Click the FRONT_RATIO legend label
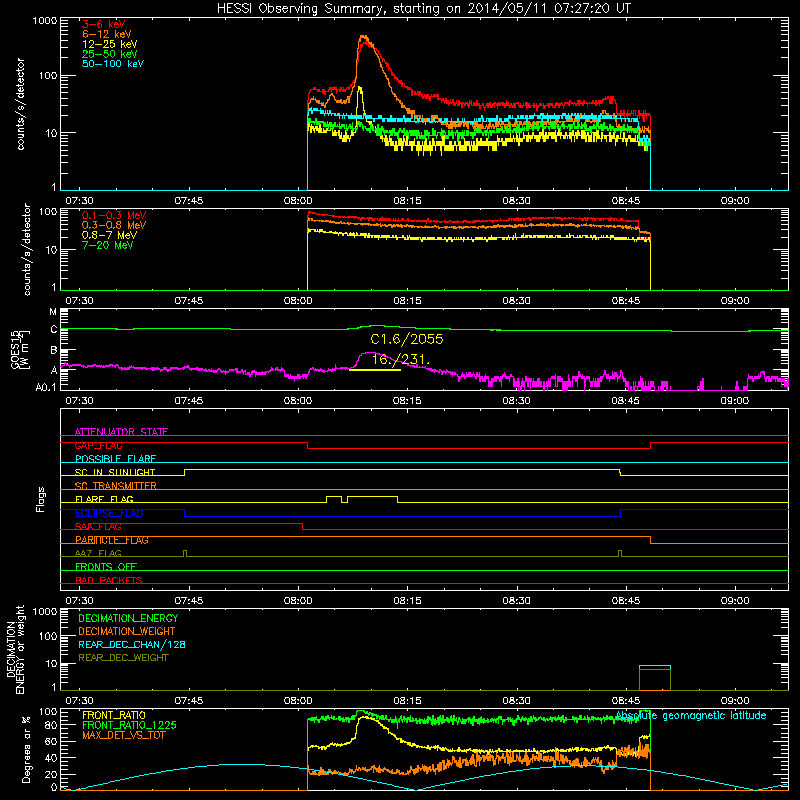800x800 pixels. pyautogui.click(x=114, y=715)
